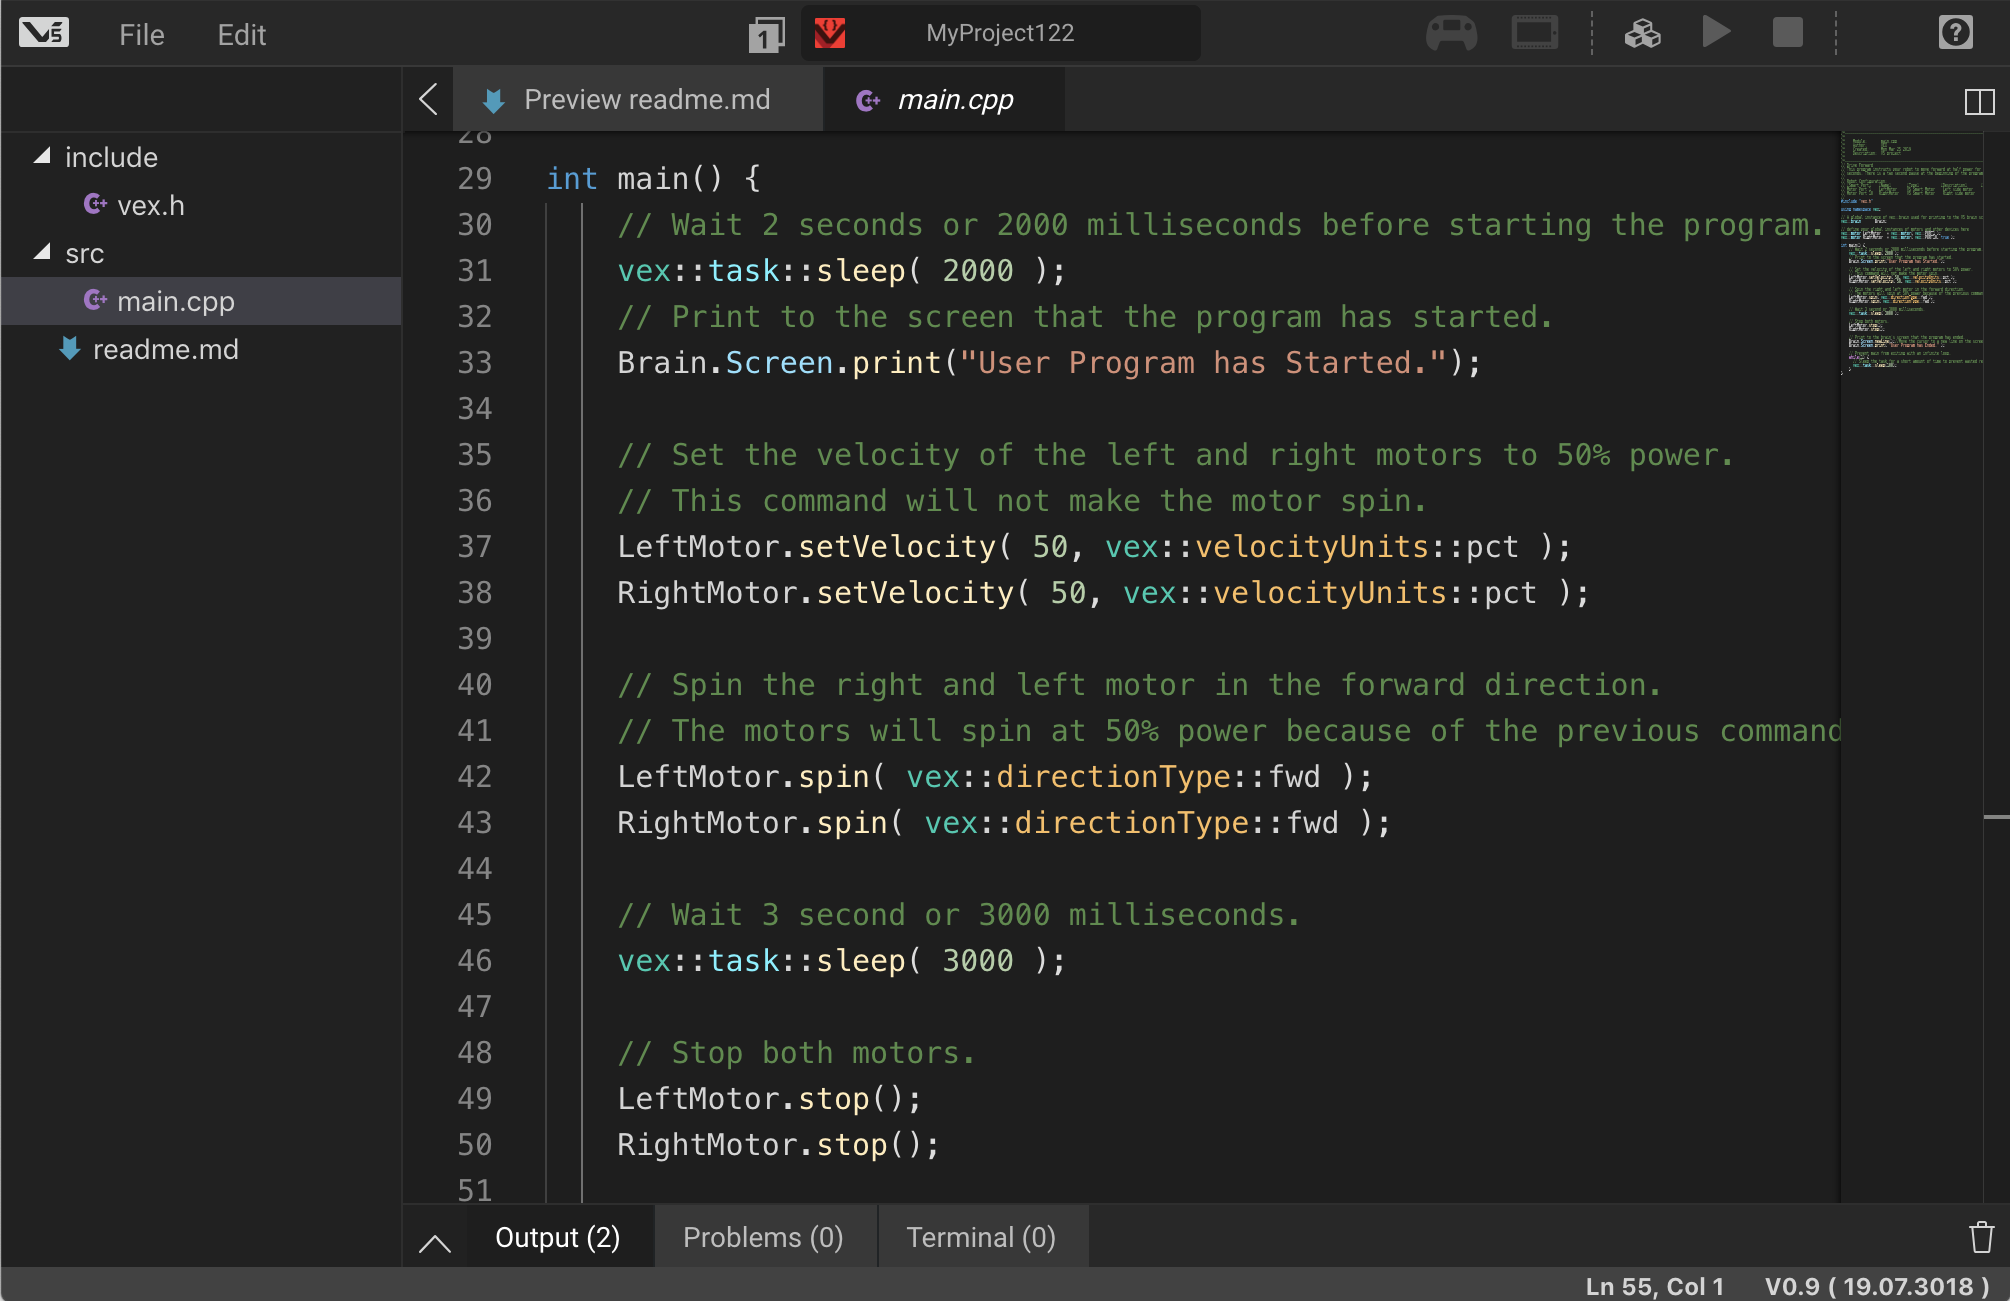Click the code minimap preview

[x=1911, y=256]
